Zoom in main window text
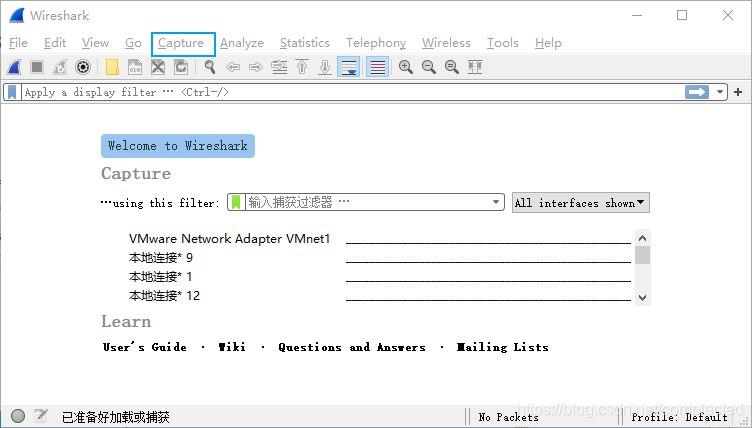The height and width of the screenshot is (428, 752). (406, 67)
